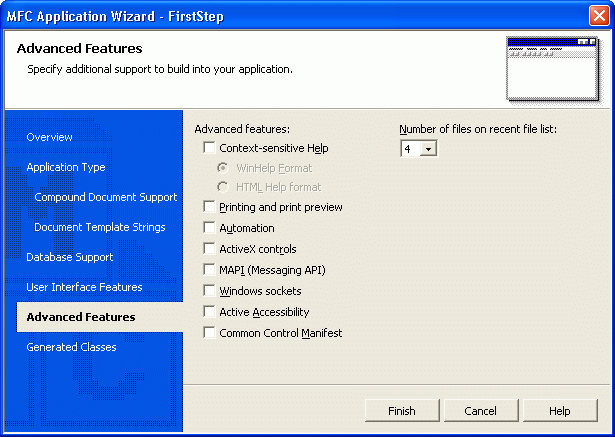Click the Cancel button

pyautogui.click(x=480, y=411)
